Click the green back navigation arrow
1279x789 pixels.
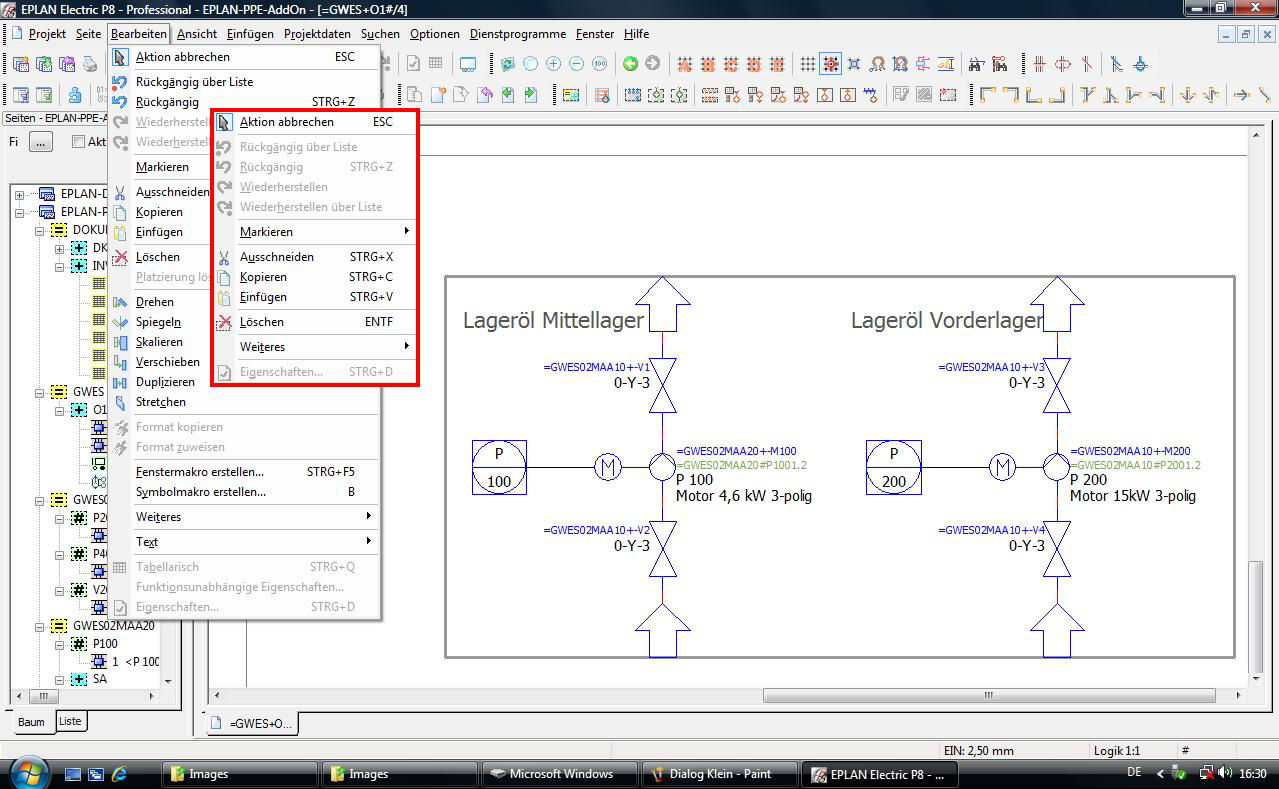click(630, 64)
